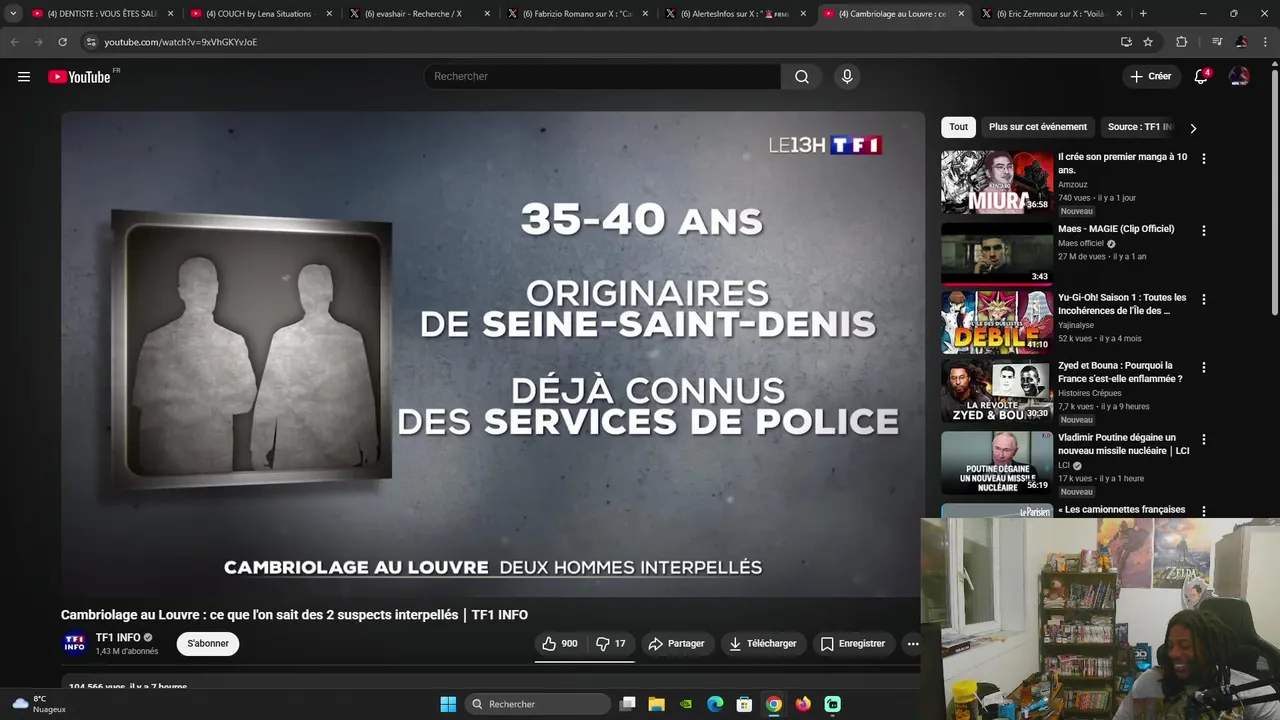This screenshot has width=1280, height=720.
Task: Open Firefox from taskbar
Action: coord(803,704)
